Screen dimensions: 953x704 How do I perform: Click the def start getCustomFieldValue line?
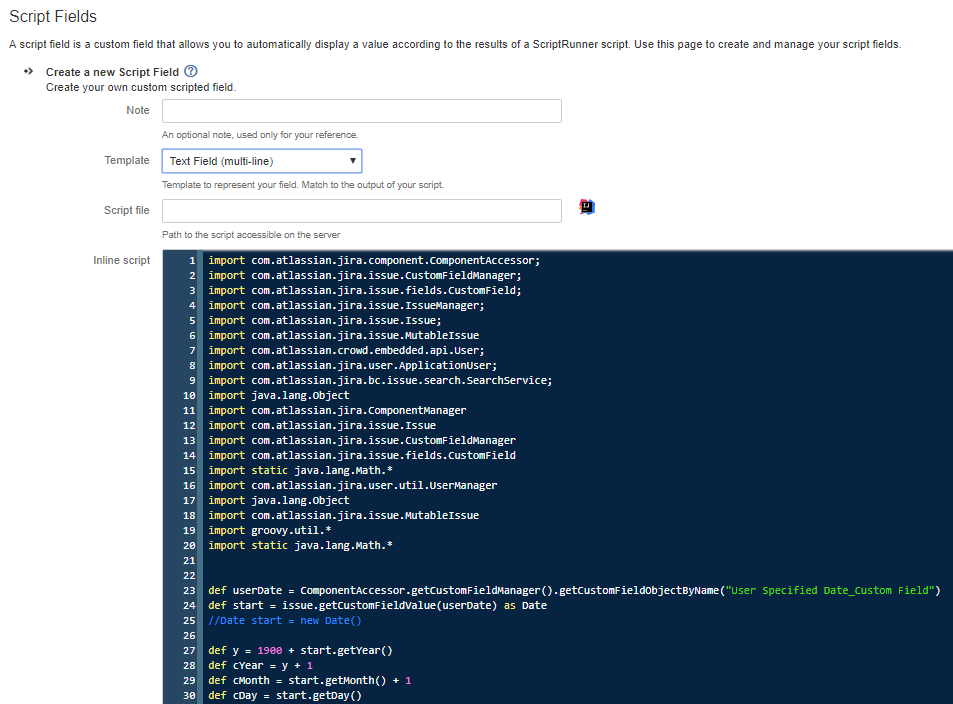(x=377, y=606)
